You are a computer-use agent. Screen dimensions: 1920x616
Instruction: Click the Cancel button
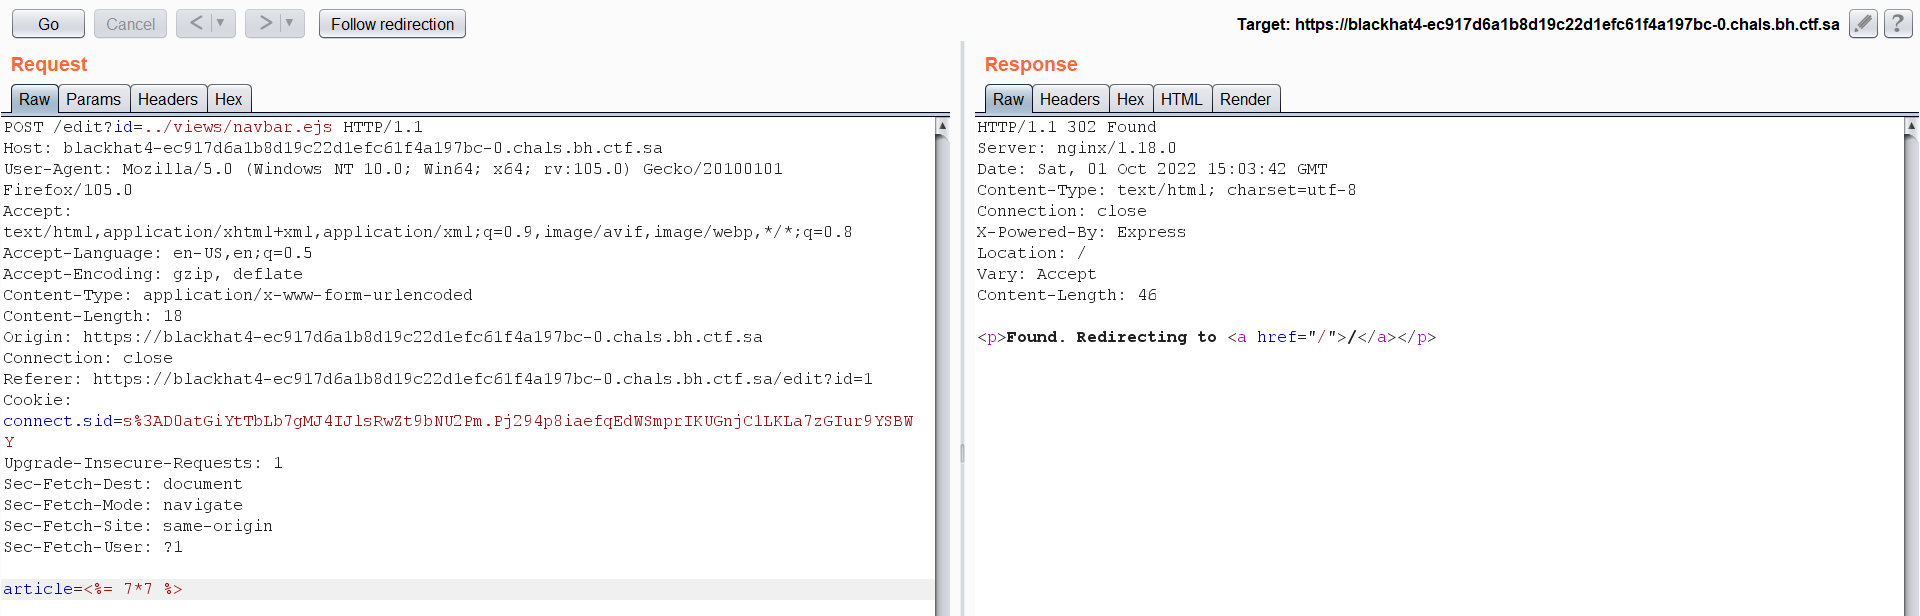[x=130, y=24]
